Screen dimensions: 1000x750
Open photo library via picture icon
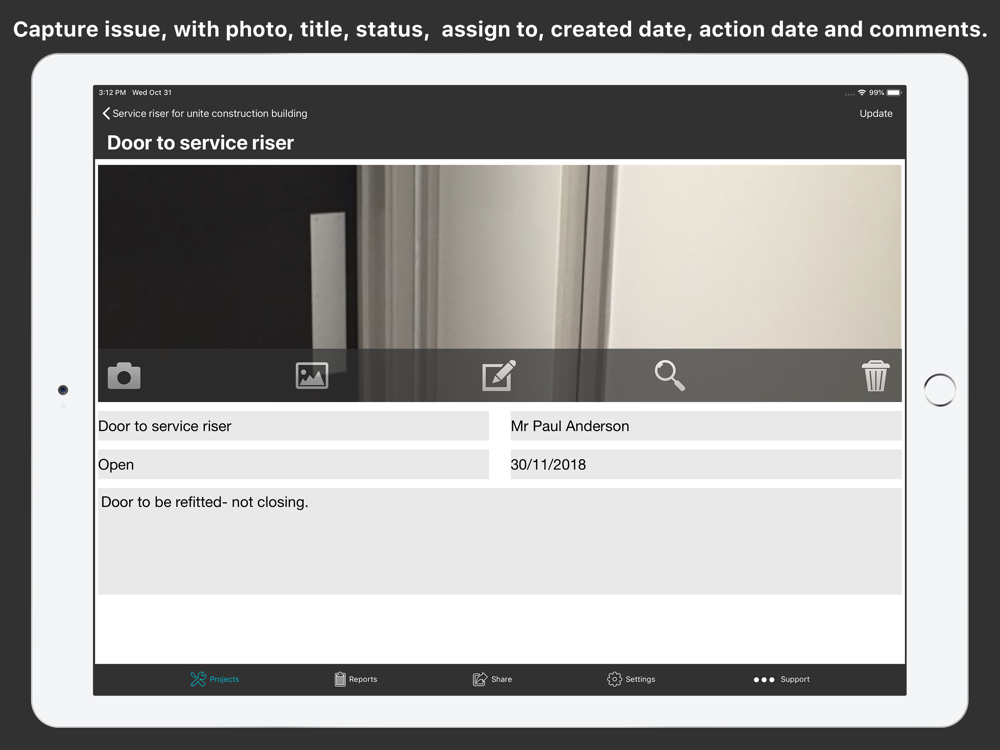click(312, 376)
